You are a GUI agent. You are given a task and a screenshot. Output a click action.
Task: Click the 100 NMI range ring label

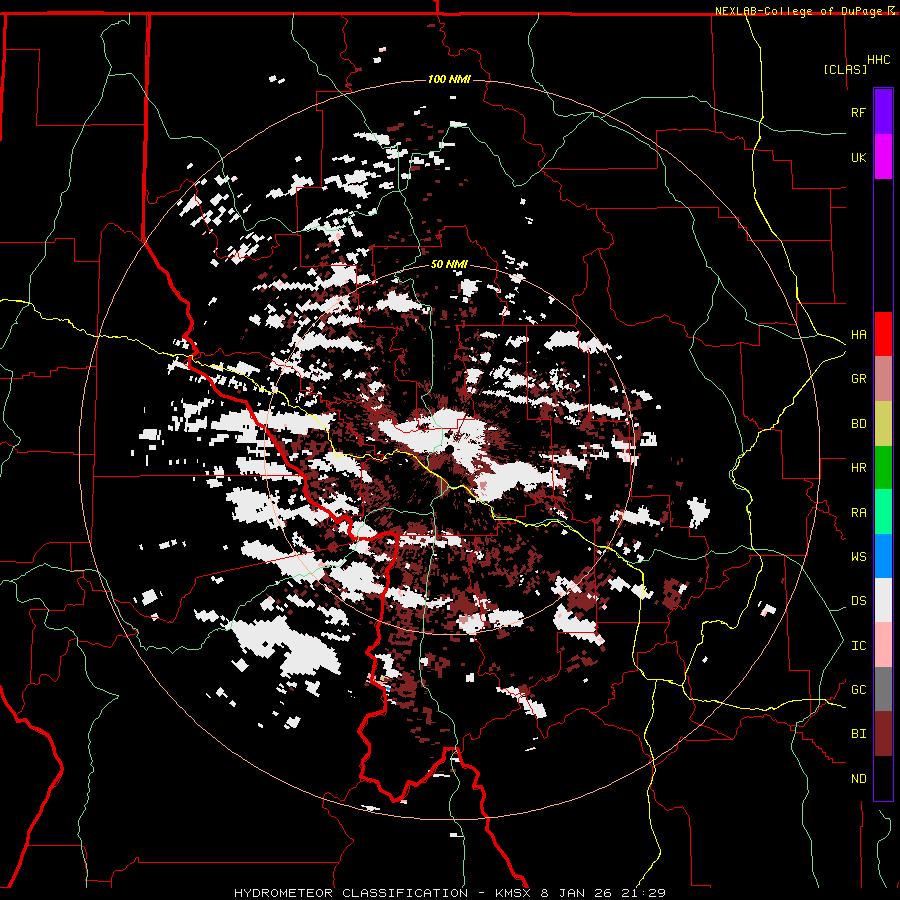click(449, 79)
